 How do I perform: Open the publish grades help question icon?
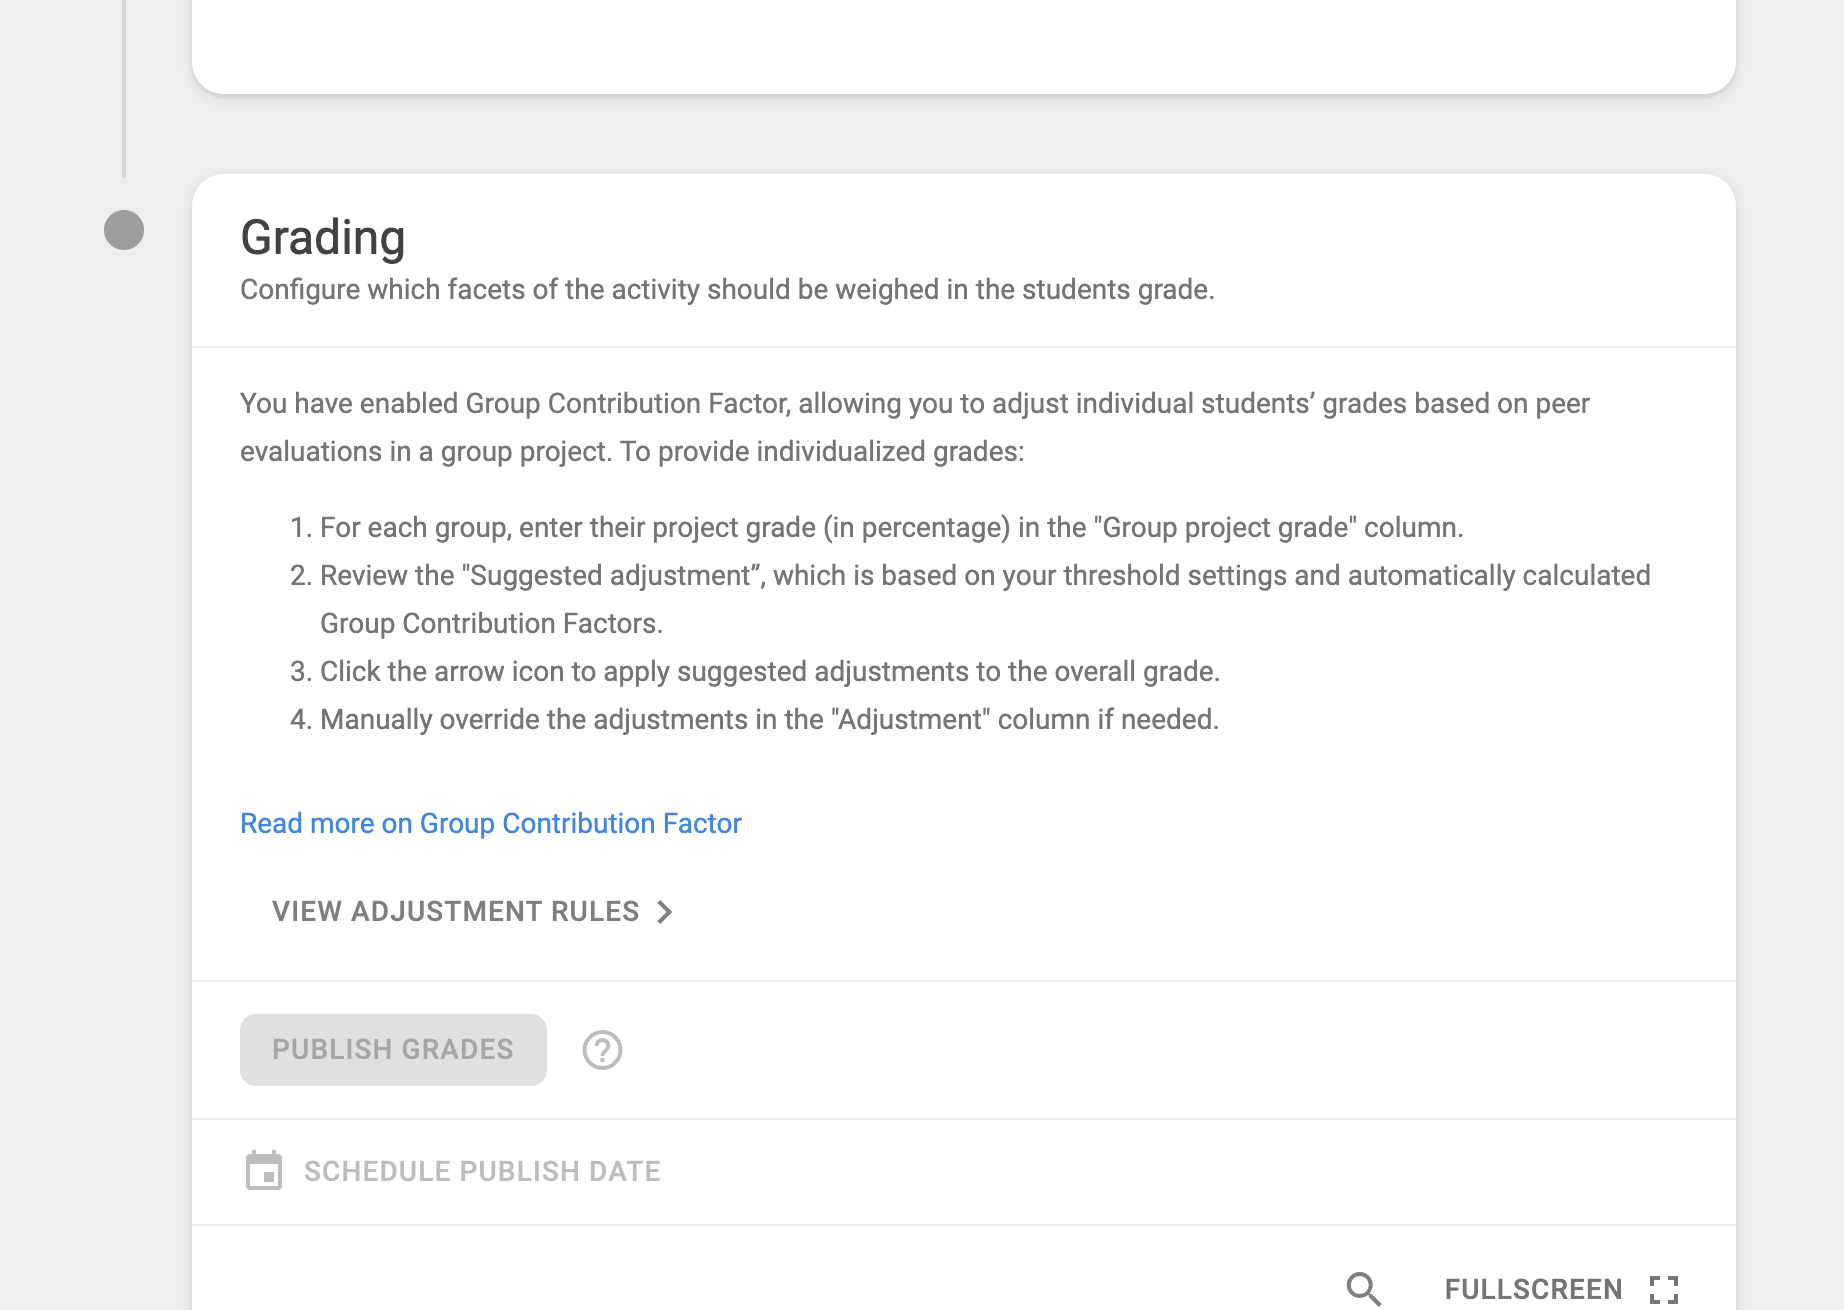click(x=602, y=1050)
